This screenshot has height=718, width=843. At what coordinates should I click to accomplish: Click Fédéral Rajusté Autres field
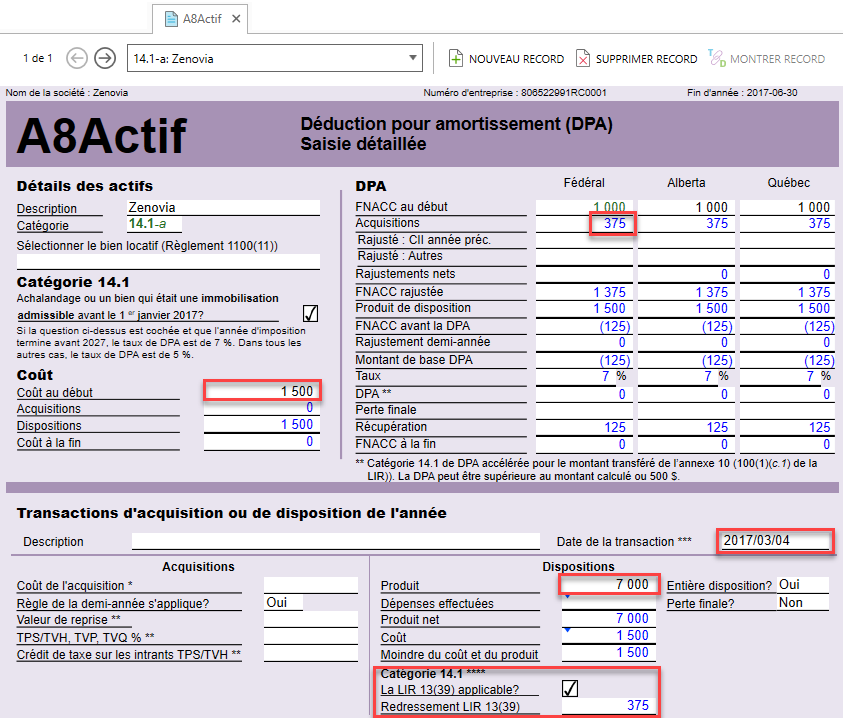584,257
